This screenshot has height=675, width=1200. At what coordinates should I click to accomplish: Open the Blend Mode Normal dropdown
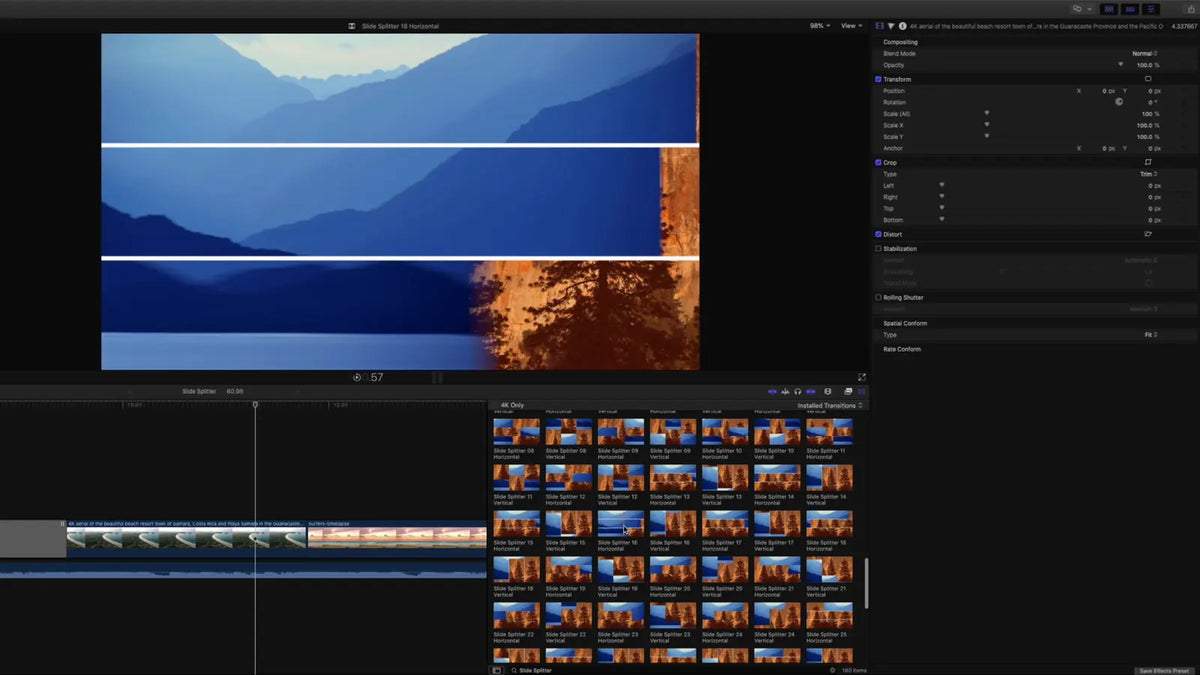(x=1145, y=54)
